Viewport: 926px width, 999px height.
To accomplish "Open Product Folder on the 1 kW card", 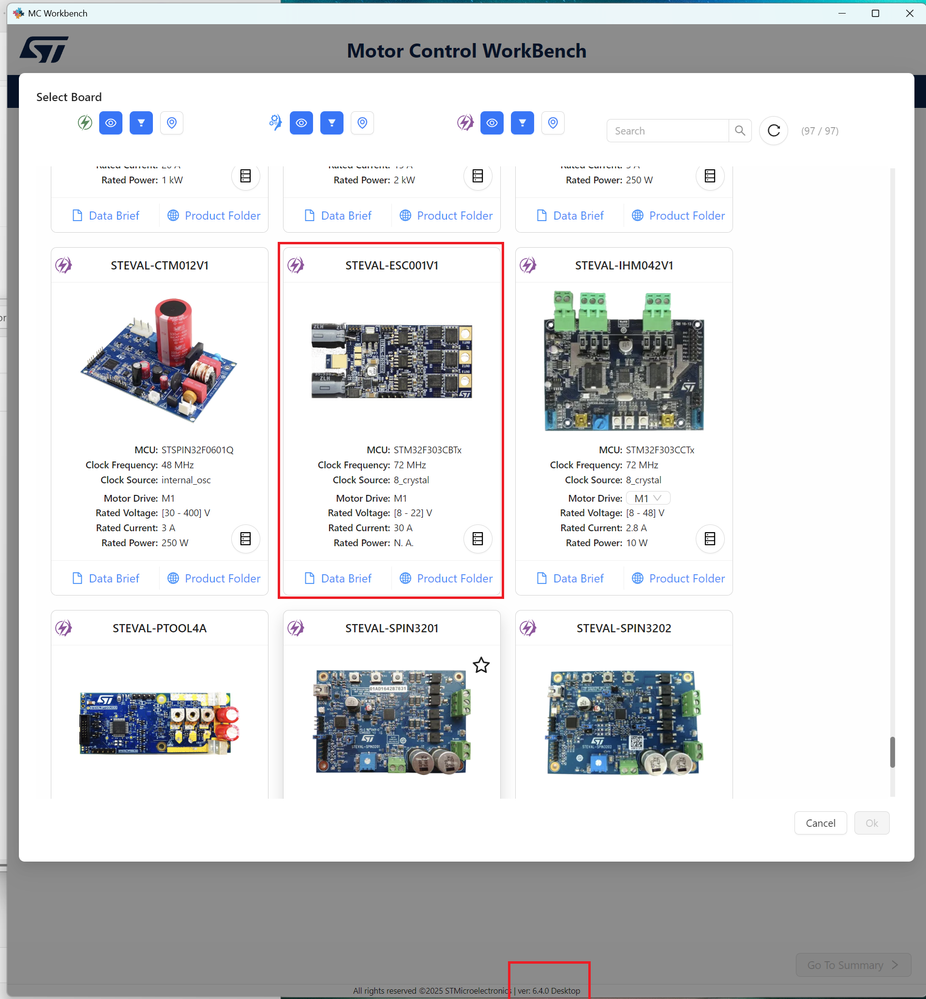I will pos(213,215).
